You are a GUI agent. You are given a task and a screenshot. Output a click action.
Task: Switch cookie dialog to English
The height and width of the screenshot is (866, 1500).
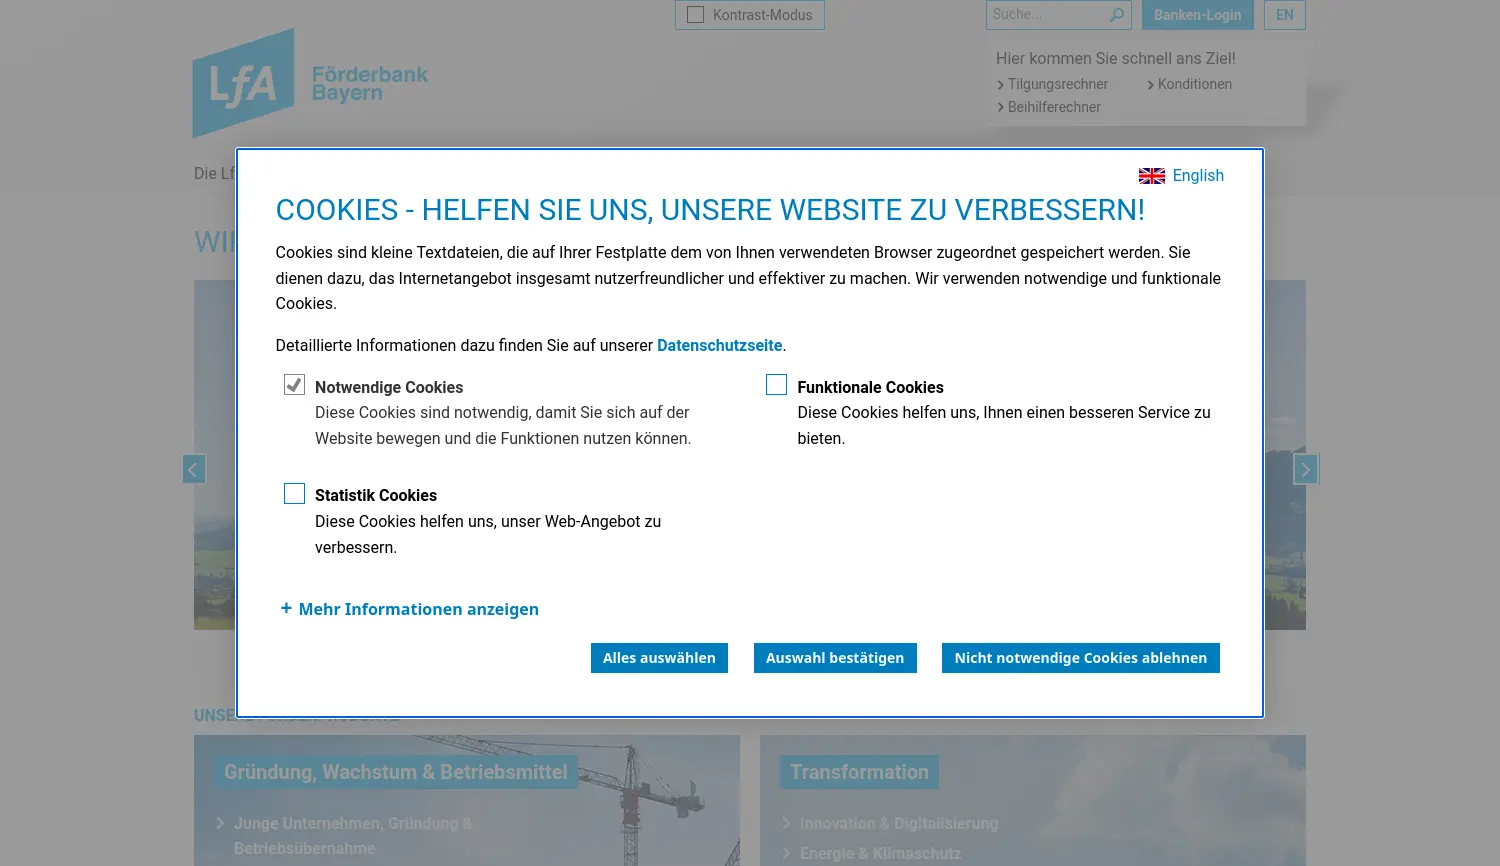(x=1197, y=176)
